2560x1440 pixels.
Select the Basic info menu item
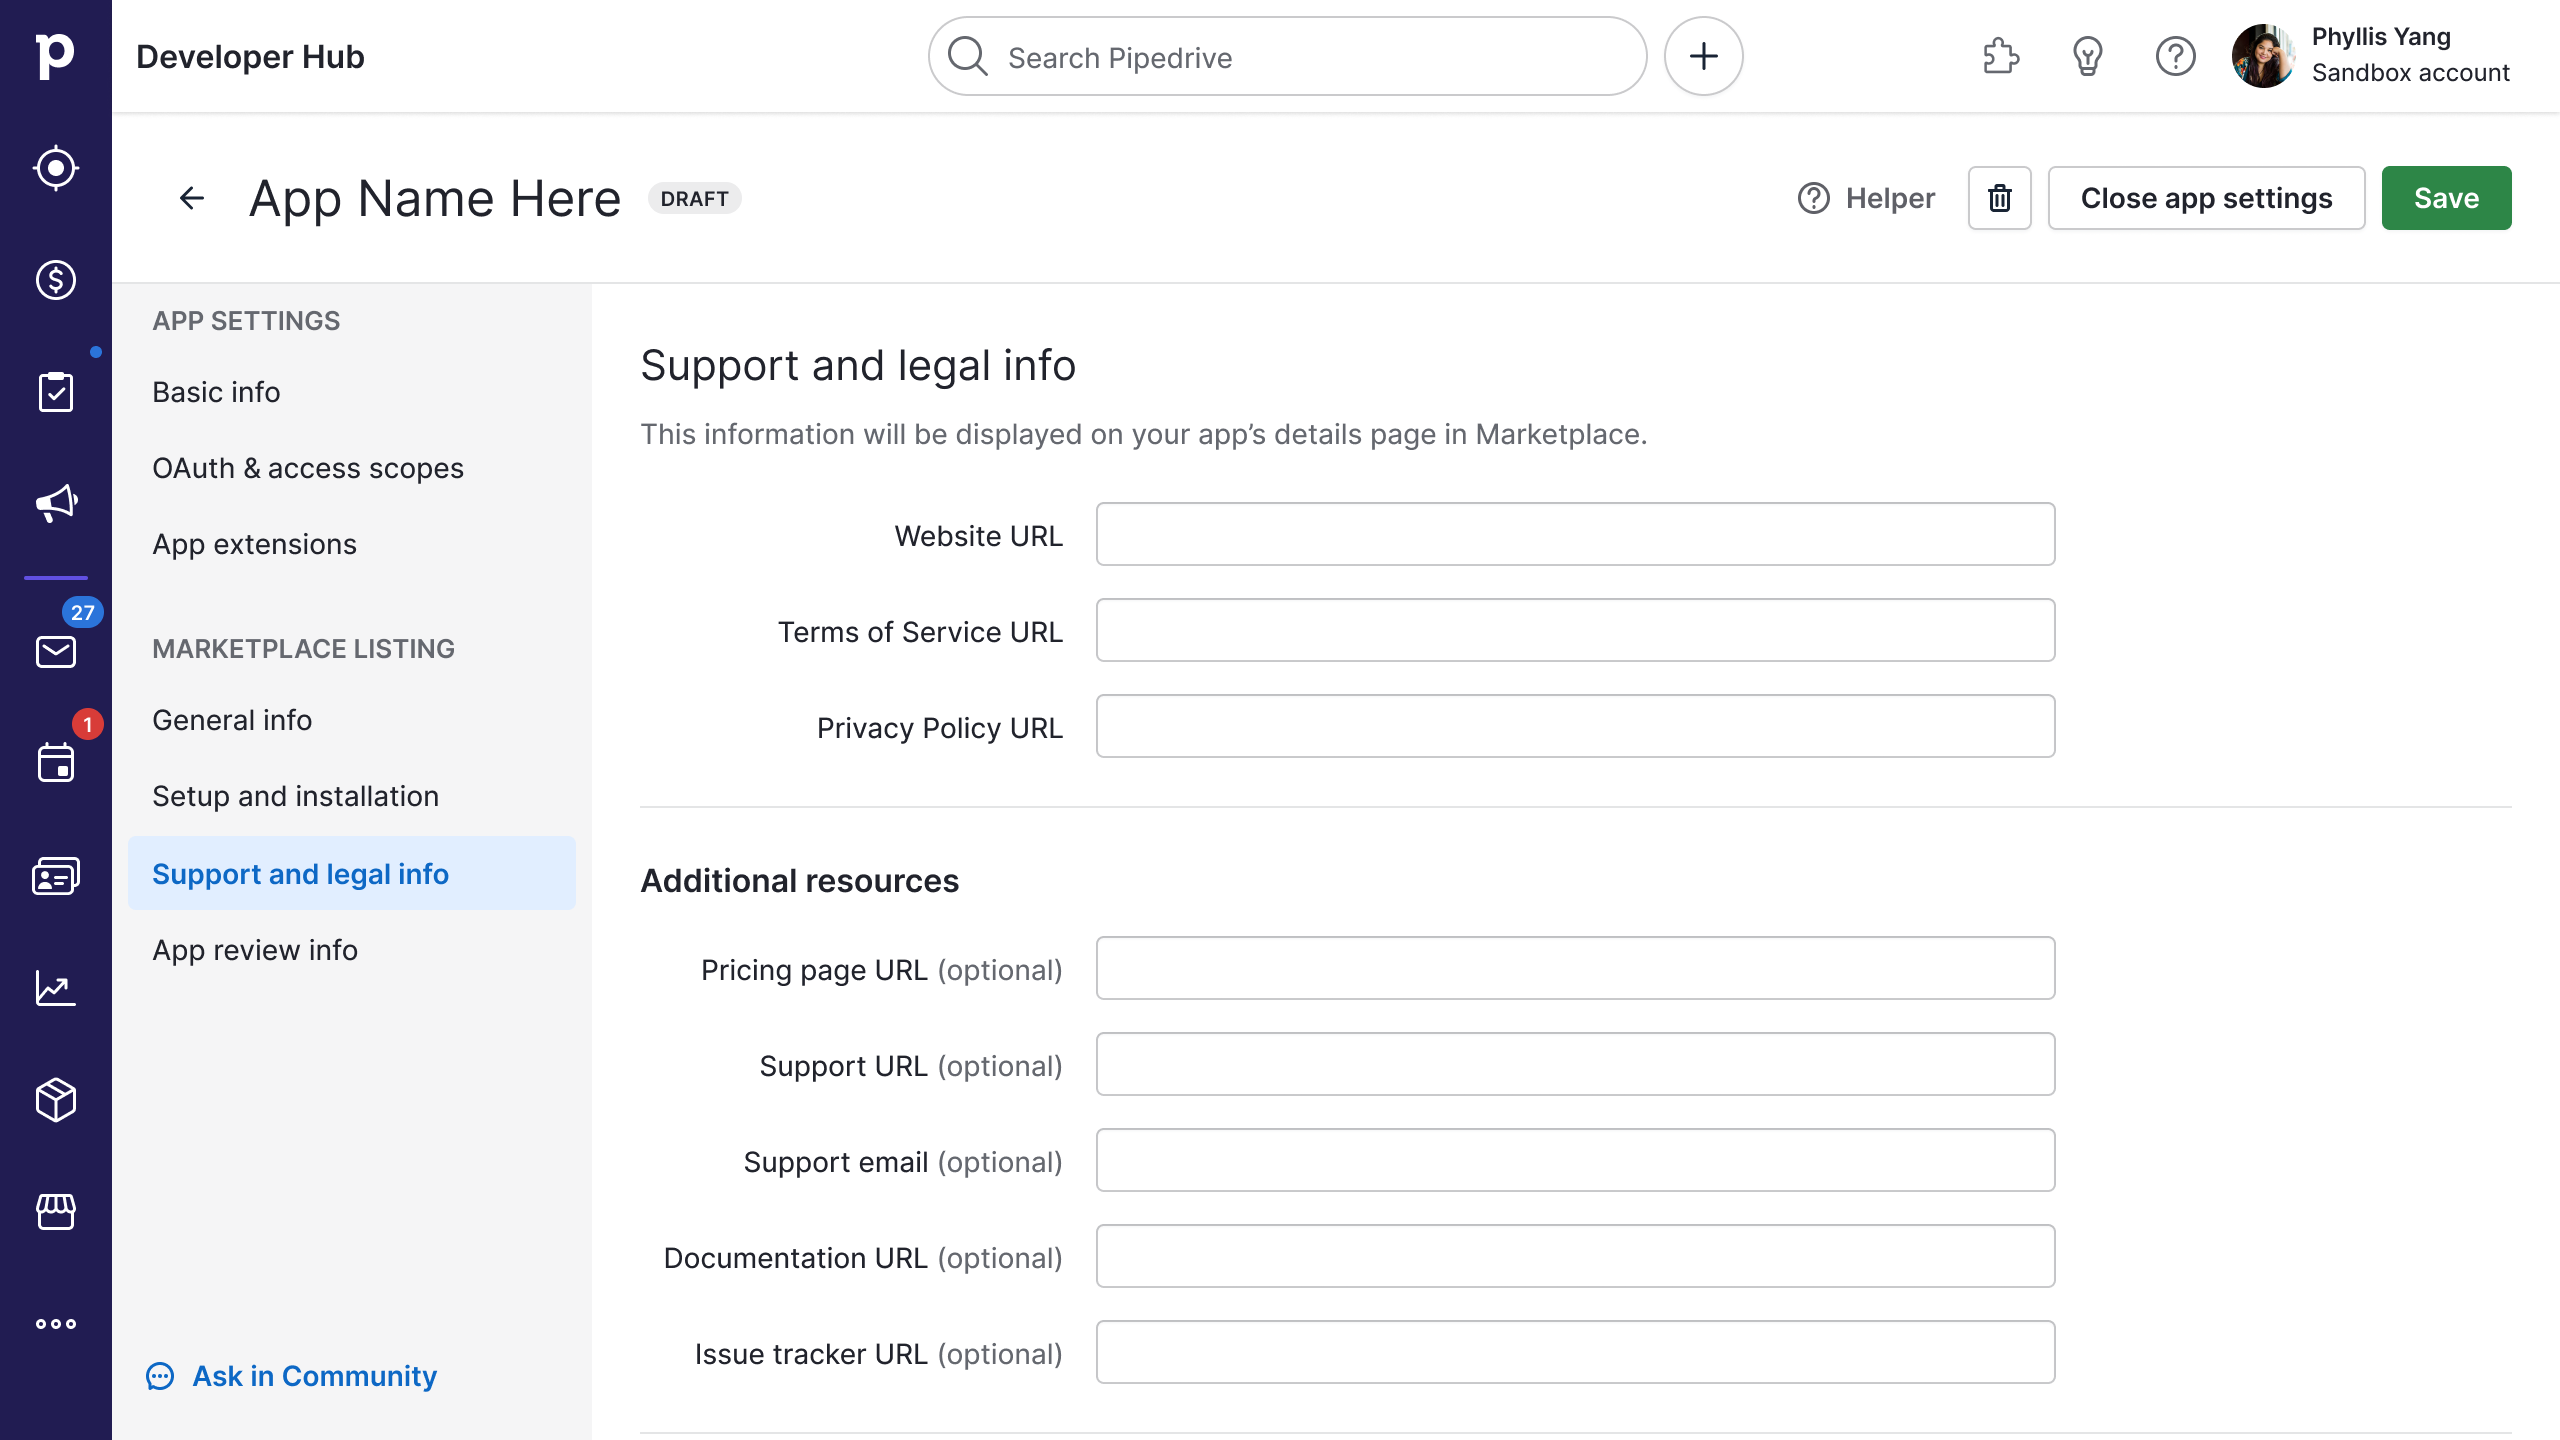[215, 390]
